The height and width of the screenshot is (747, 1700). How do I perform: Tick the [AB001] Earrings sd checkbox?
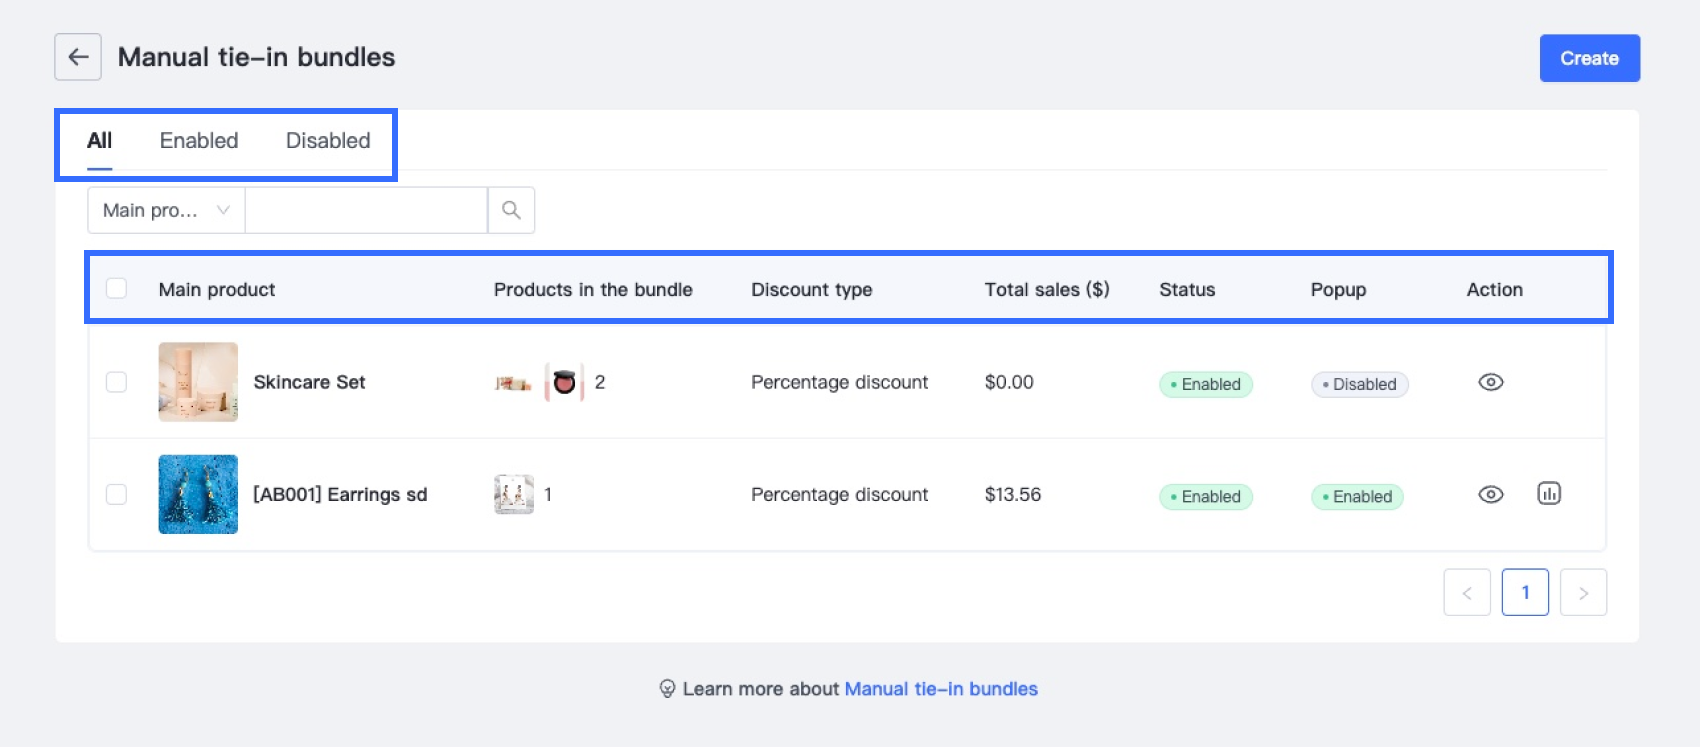coord(117,494)
